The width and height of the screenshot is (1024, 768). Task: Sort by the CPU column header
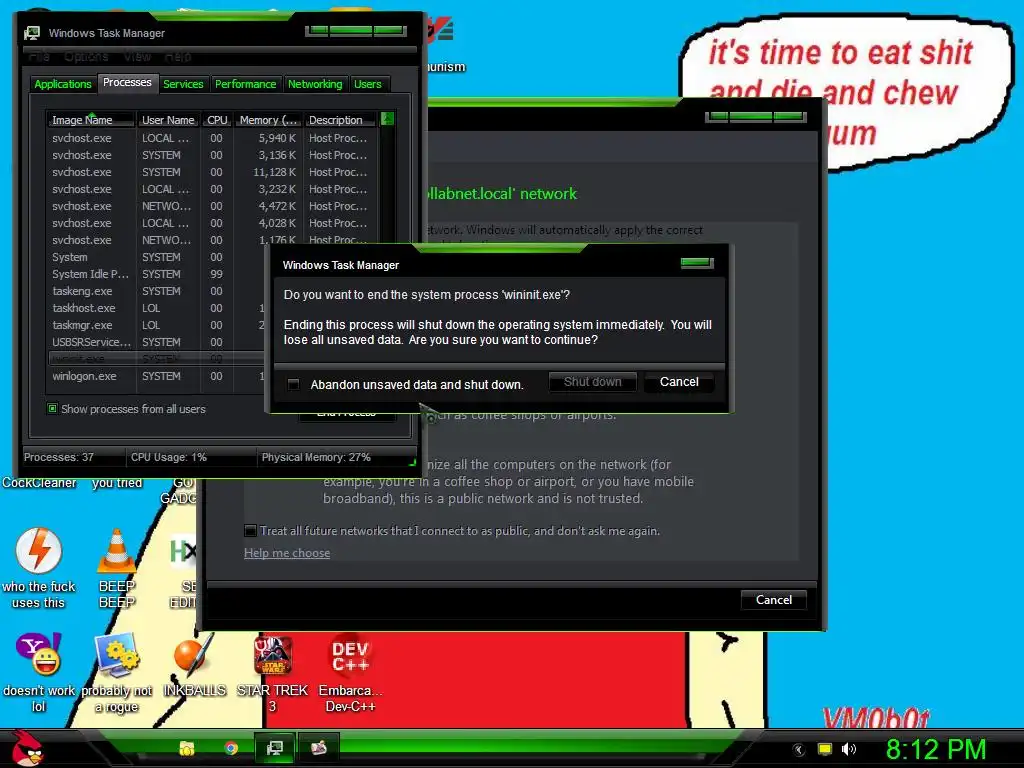point(217,120)
